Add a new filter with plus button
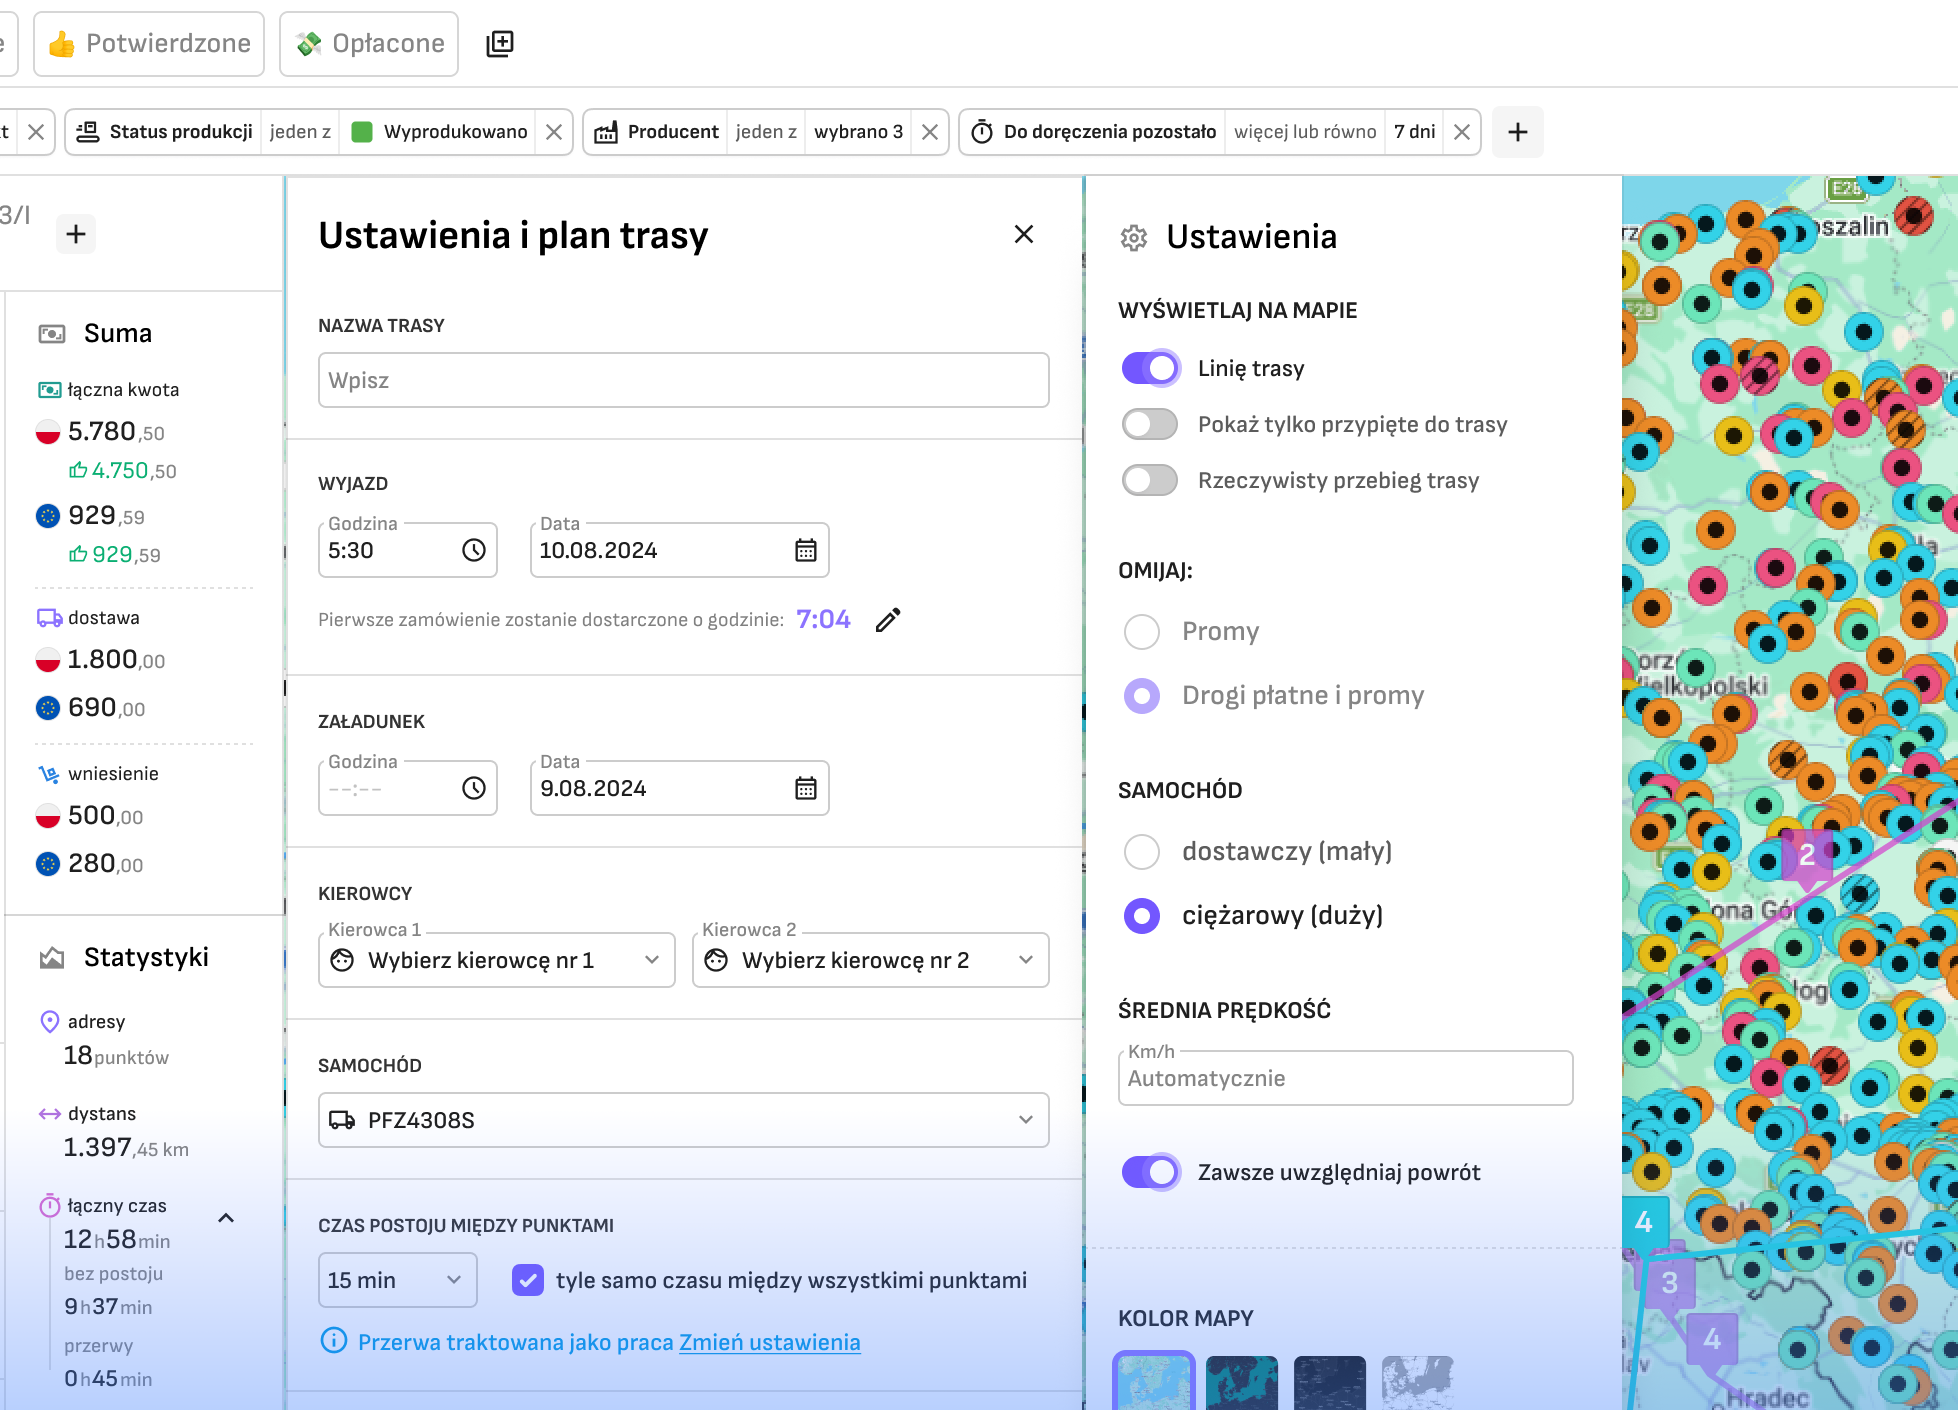Image resolution: width=1958 pixels, height=1410 pixels. [x=1518, y=132]
